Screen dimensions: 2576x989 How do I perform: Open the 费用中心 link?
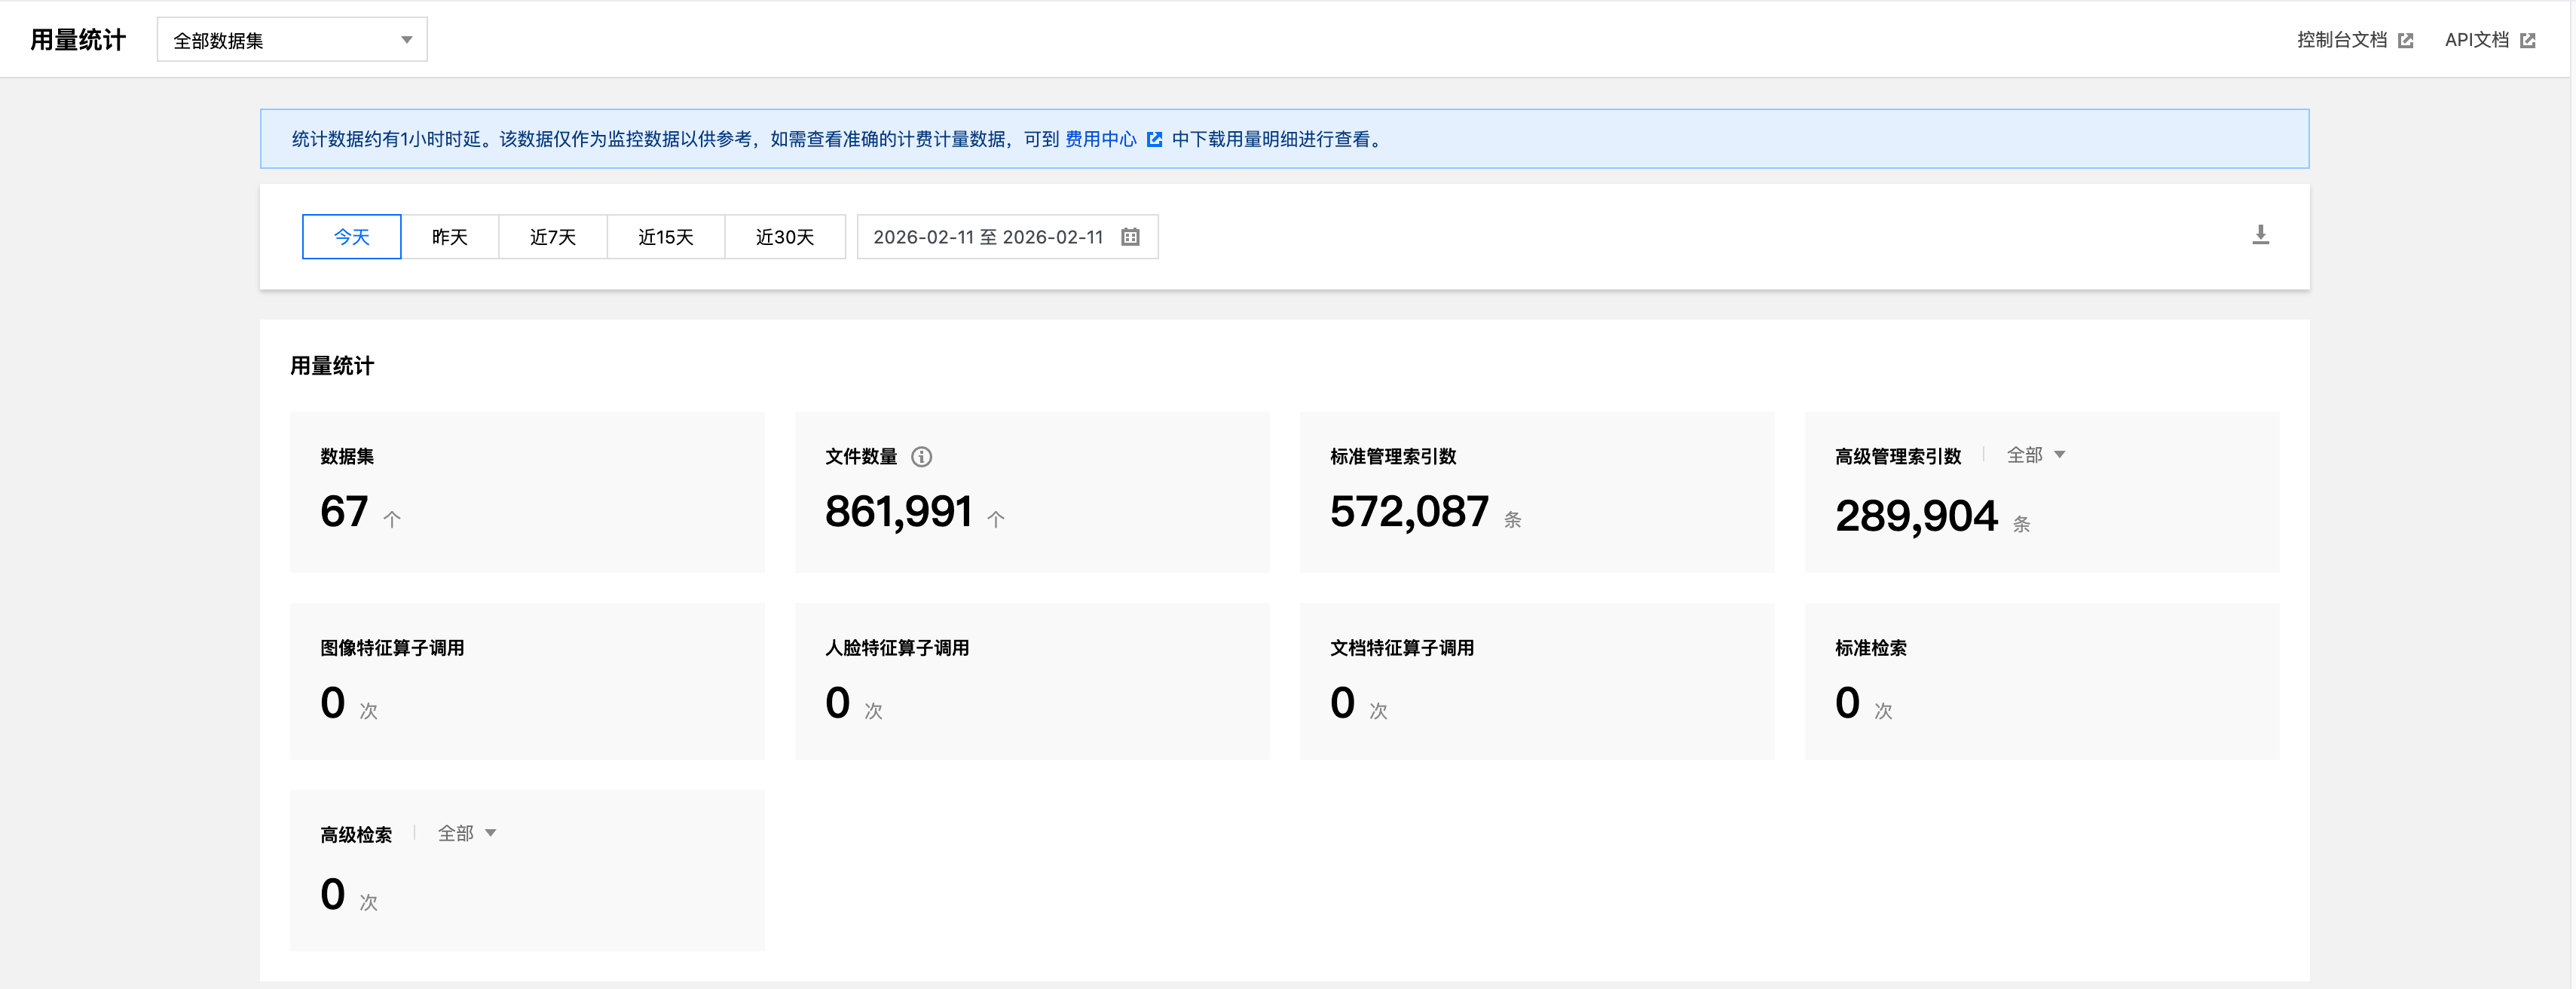point(1100,140)
